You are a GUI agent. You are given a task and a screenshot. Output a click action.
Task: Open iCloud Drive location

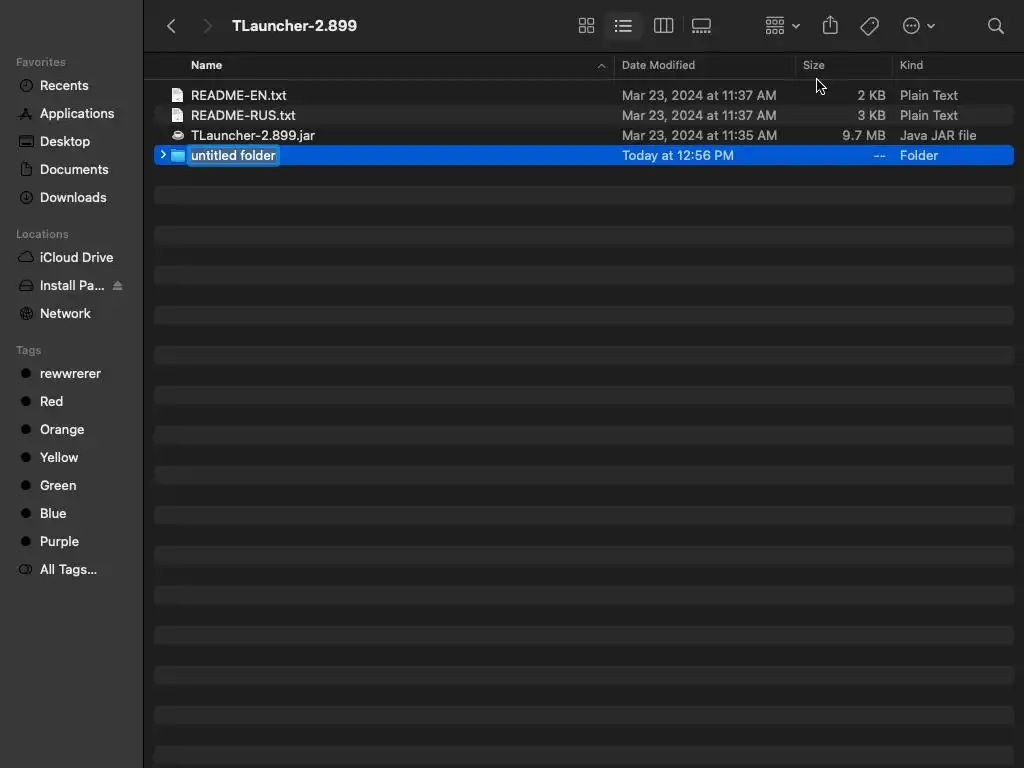point(76,258)
